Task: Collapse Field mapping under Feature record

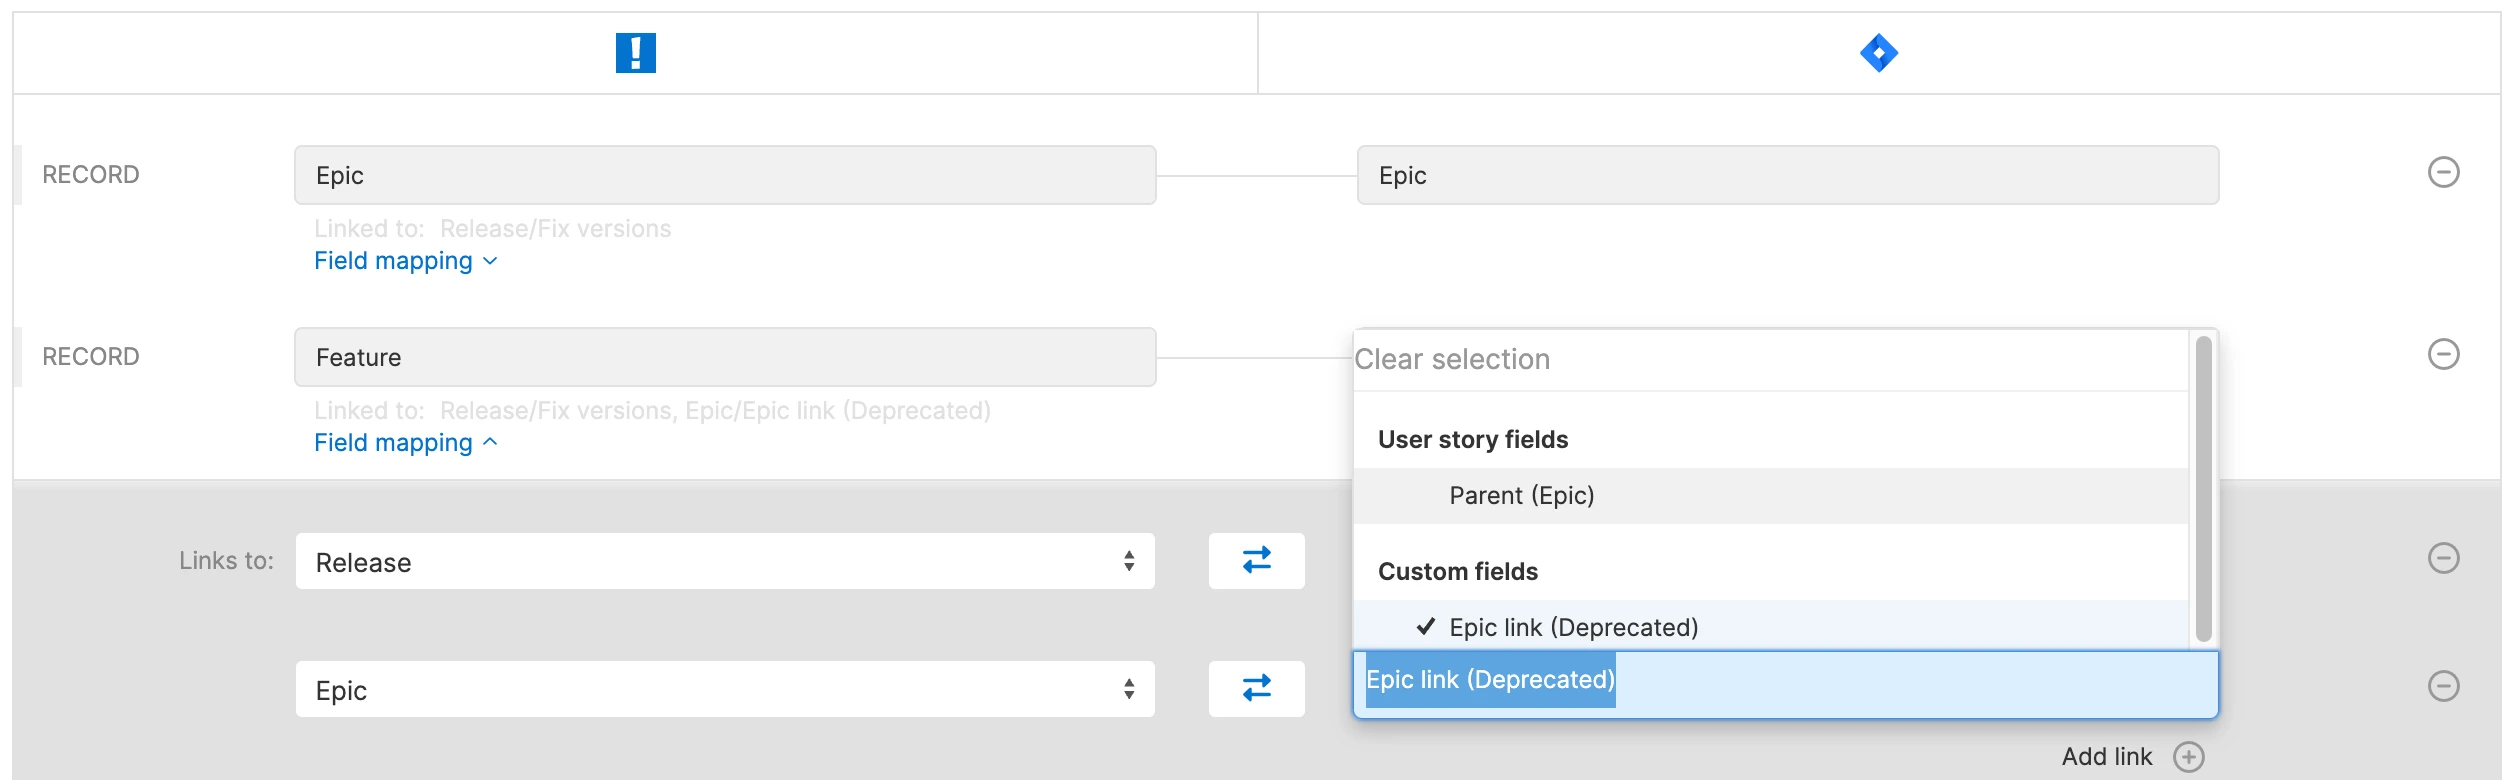Action: (405, 443)
